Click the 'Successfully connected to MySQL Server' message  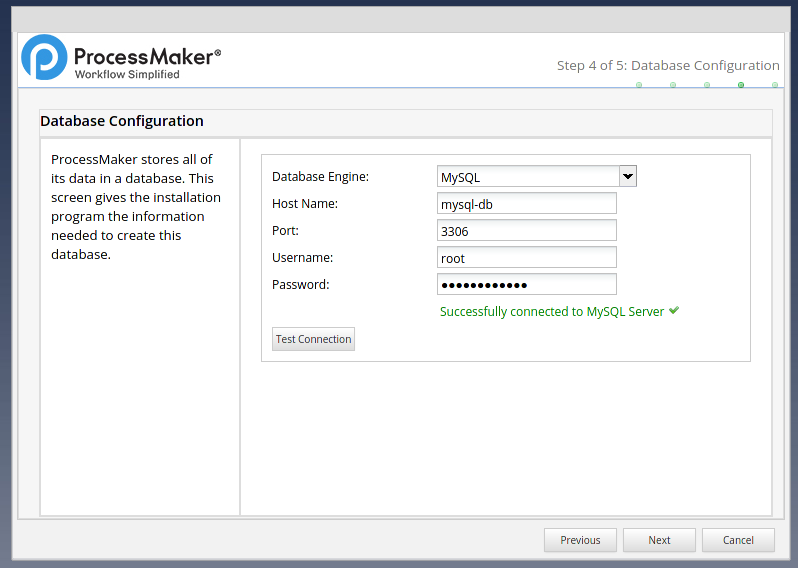pyautogui.click(x=552, y=311)
